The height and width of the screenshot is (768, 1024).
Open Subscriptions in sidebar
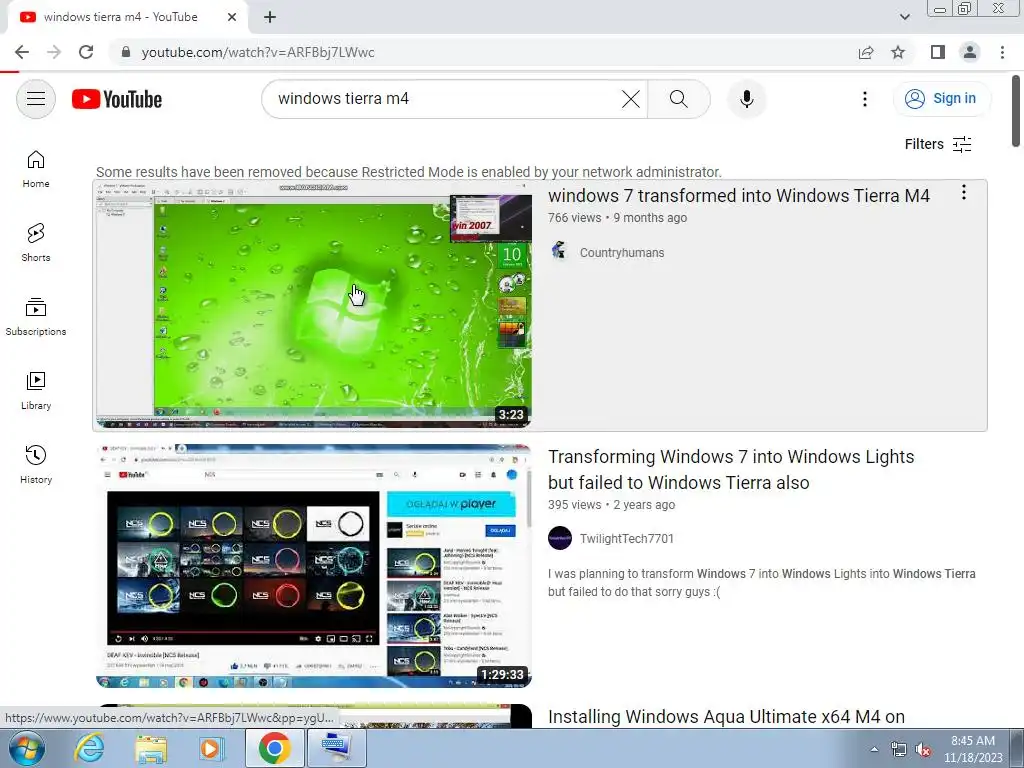[x=36, y=317]
